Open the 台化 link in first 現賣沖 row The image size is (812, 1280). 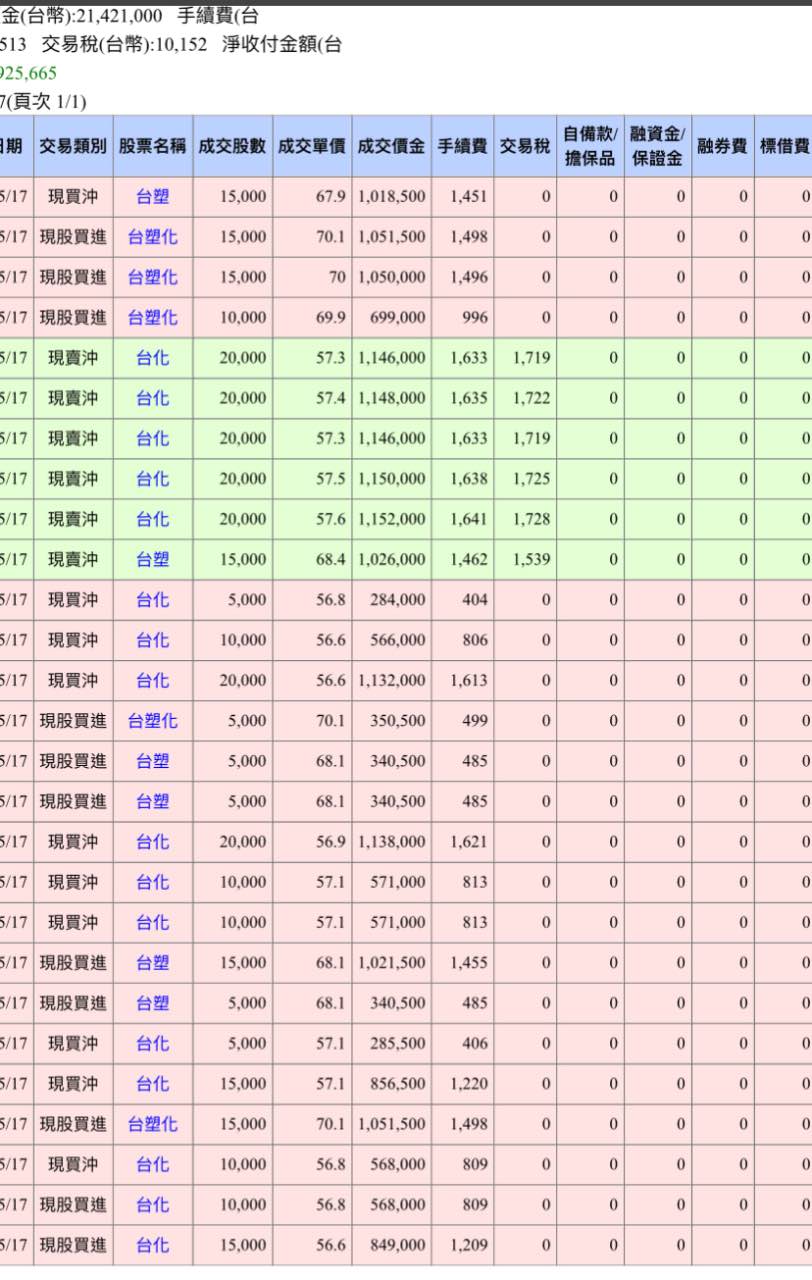coord(151,357)
